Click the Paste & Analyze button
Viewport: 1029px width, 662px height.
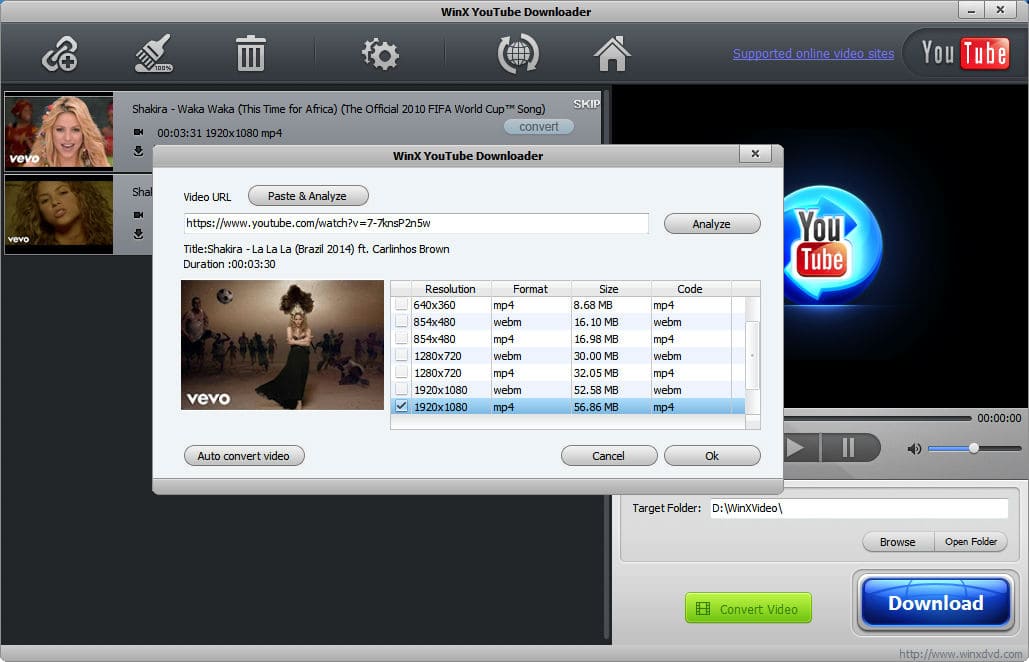[x=308, y=196]
